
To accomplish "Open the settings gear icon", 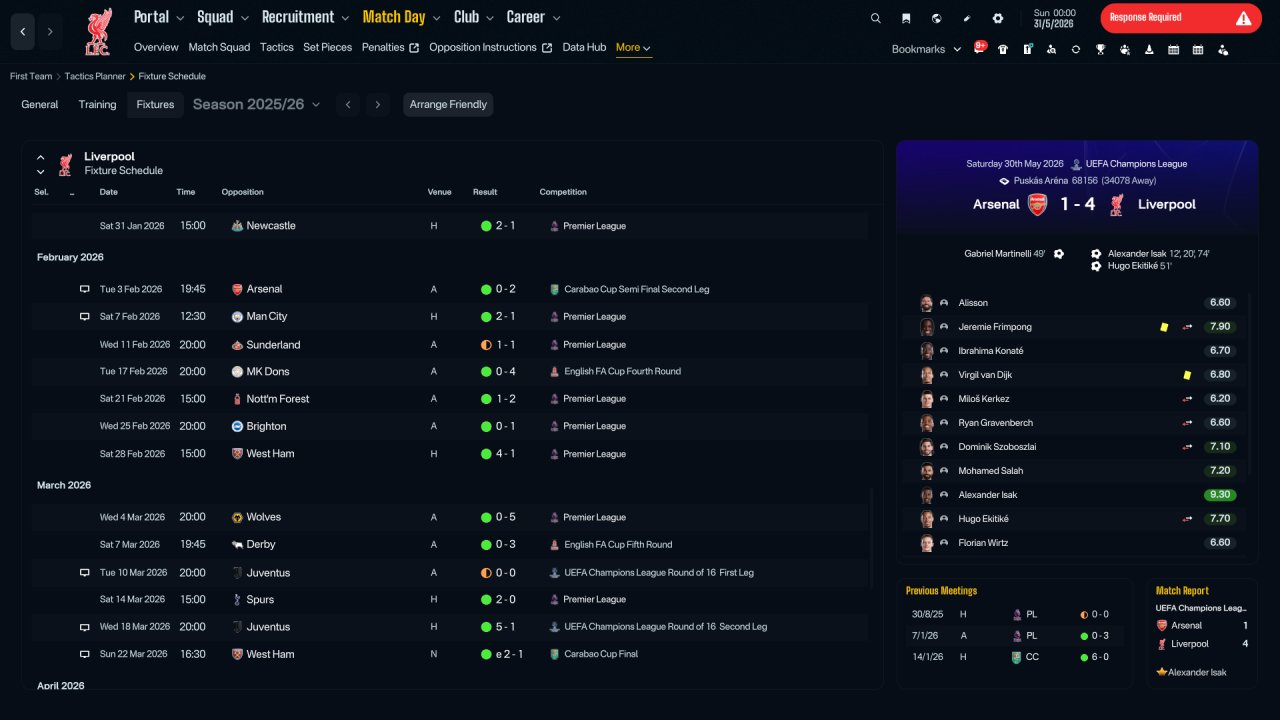I will pyautogui.click(x=998, y=18).
